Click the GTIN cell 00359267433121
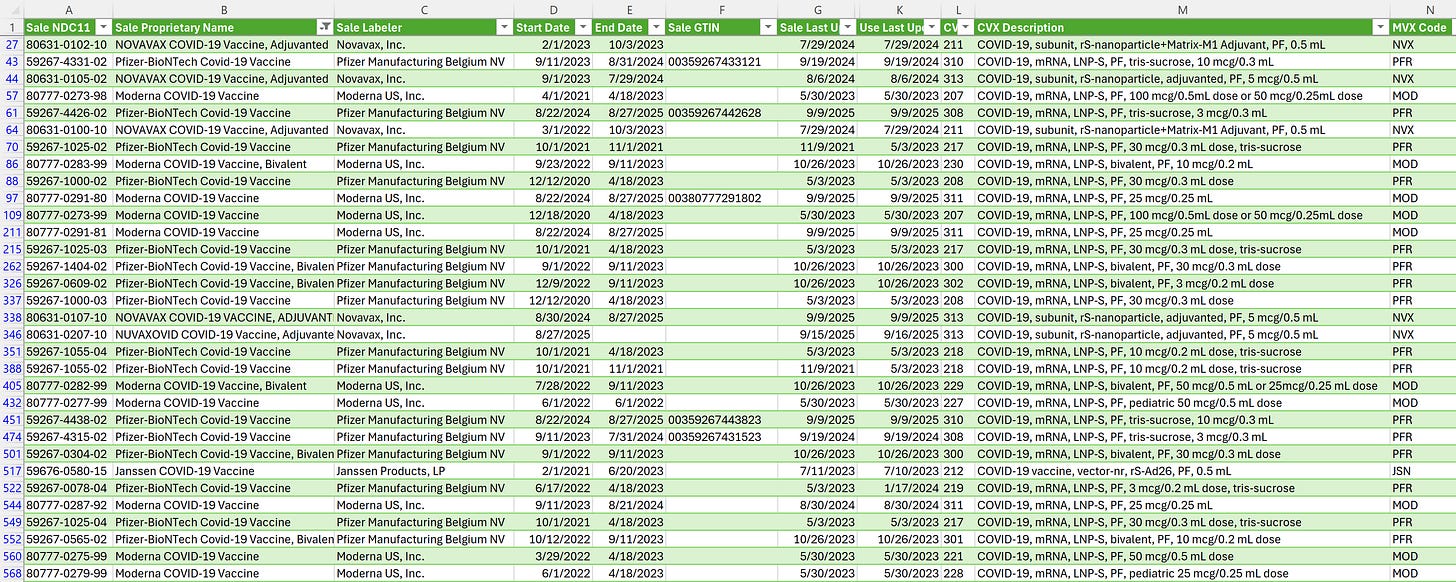Screen dimensions: 1456x582 coord(721,62)
